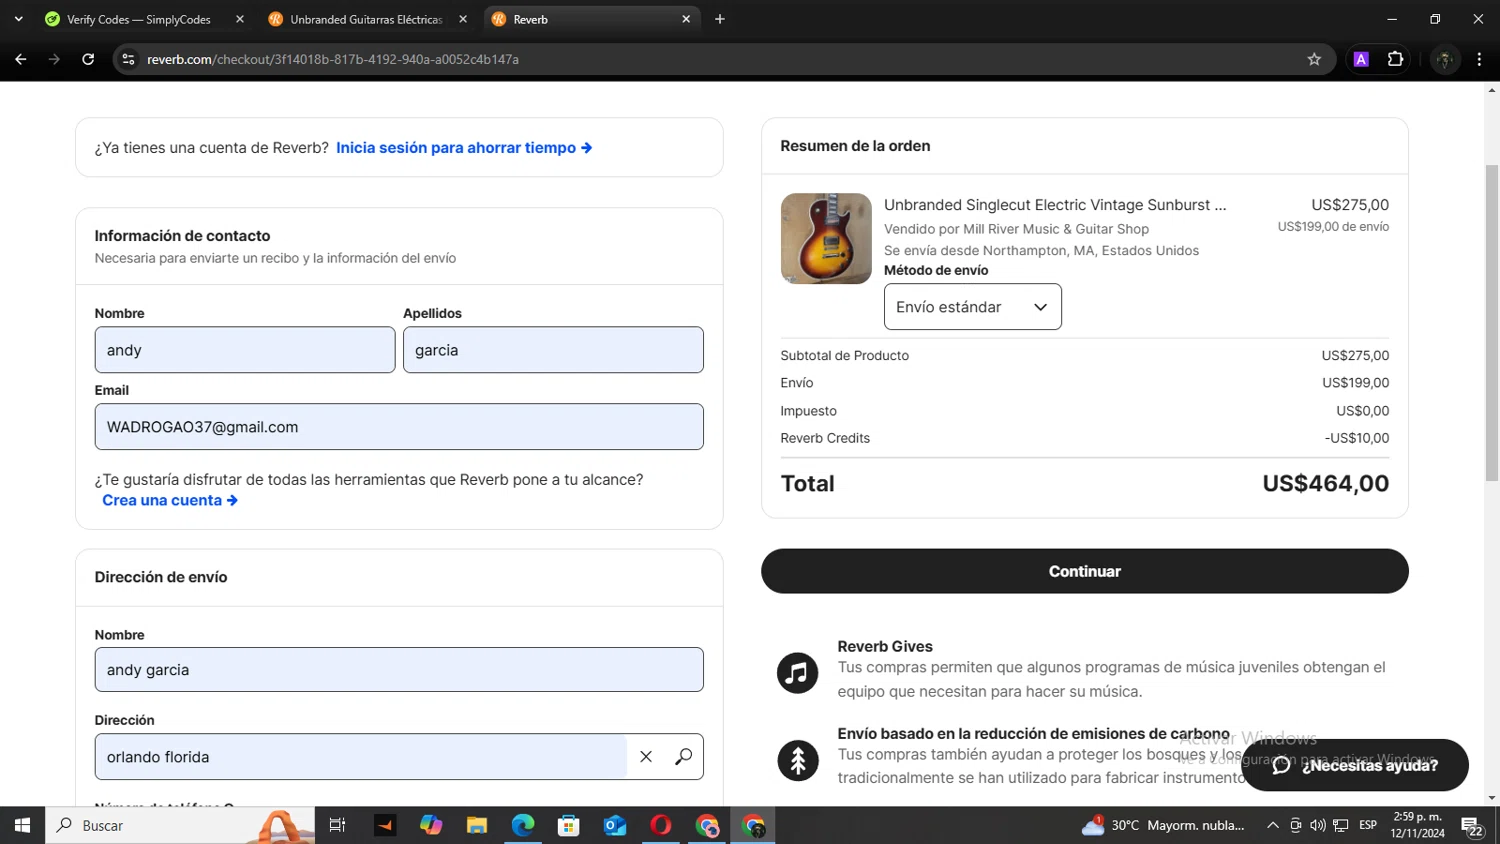Clear the Dirección field with X icon
The image size is (1500, 844).
click(x=646, y=757)
